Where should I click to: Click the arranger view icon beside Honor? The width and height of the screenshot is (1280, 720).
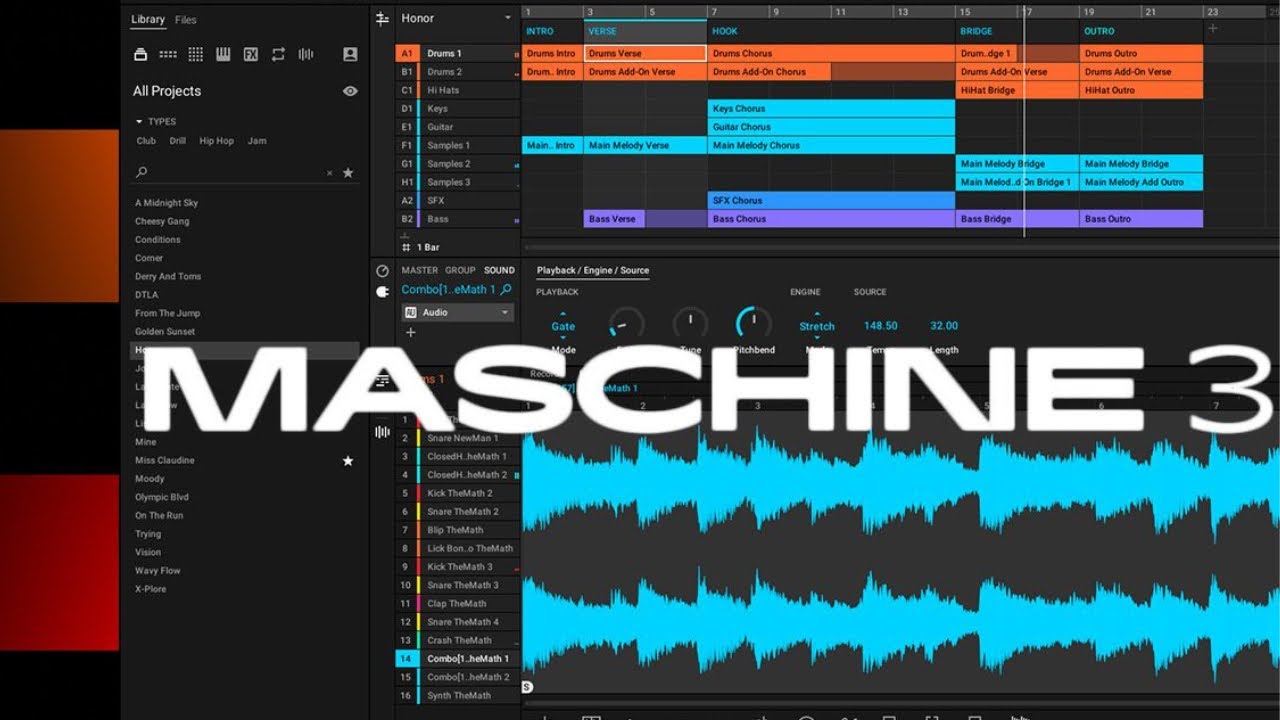click(382, 18)
